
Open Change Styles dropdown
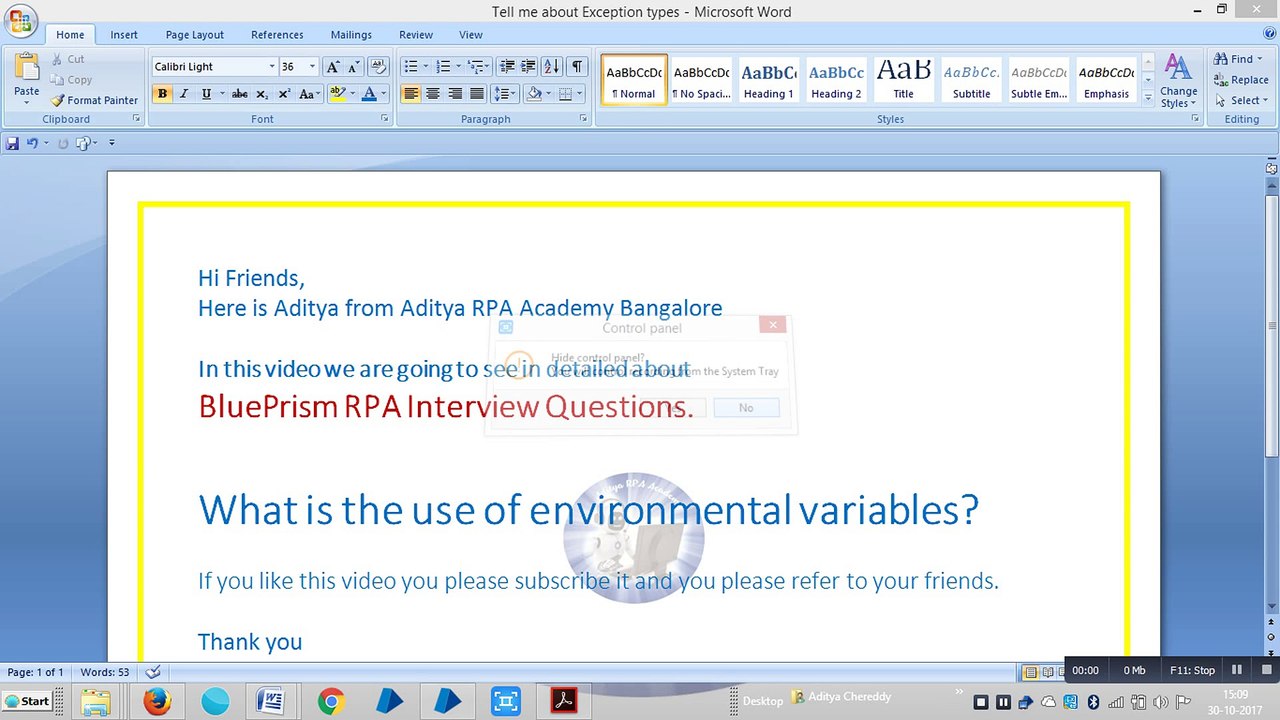pos(1178,82)
